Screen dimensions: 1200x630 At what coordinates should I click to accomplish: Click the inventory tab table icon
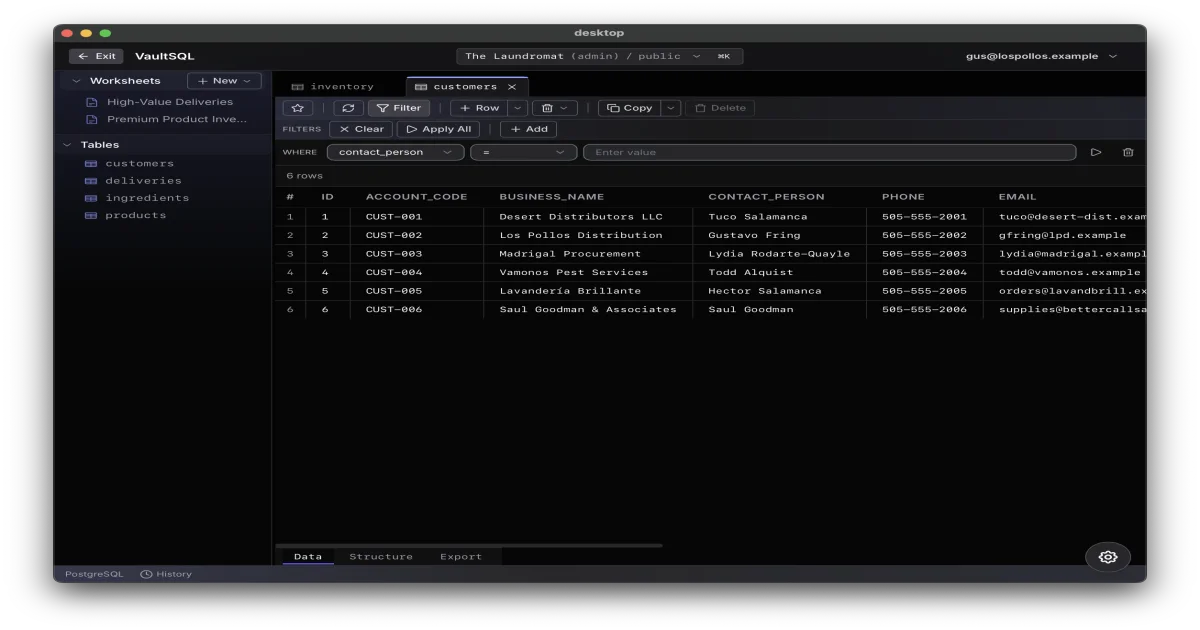click(x=297, y=87)
